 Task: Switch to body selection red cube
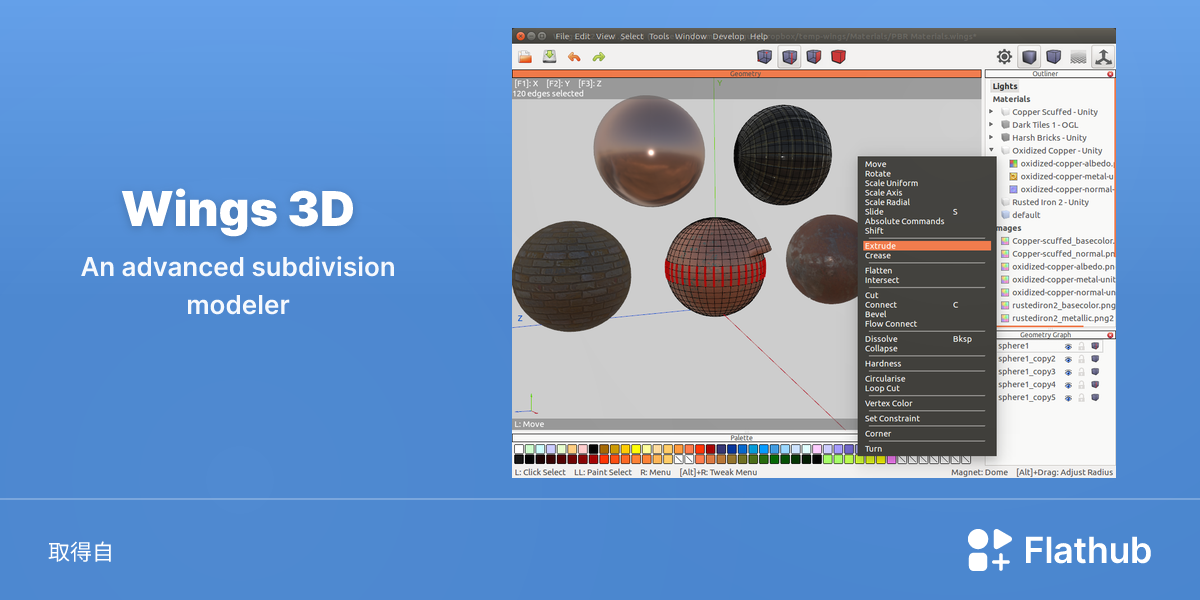pyautogui.click(x=839, y=57)
